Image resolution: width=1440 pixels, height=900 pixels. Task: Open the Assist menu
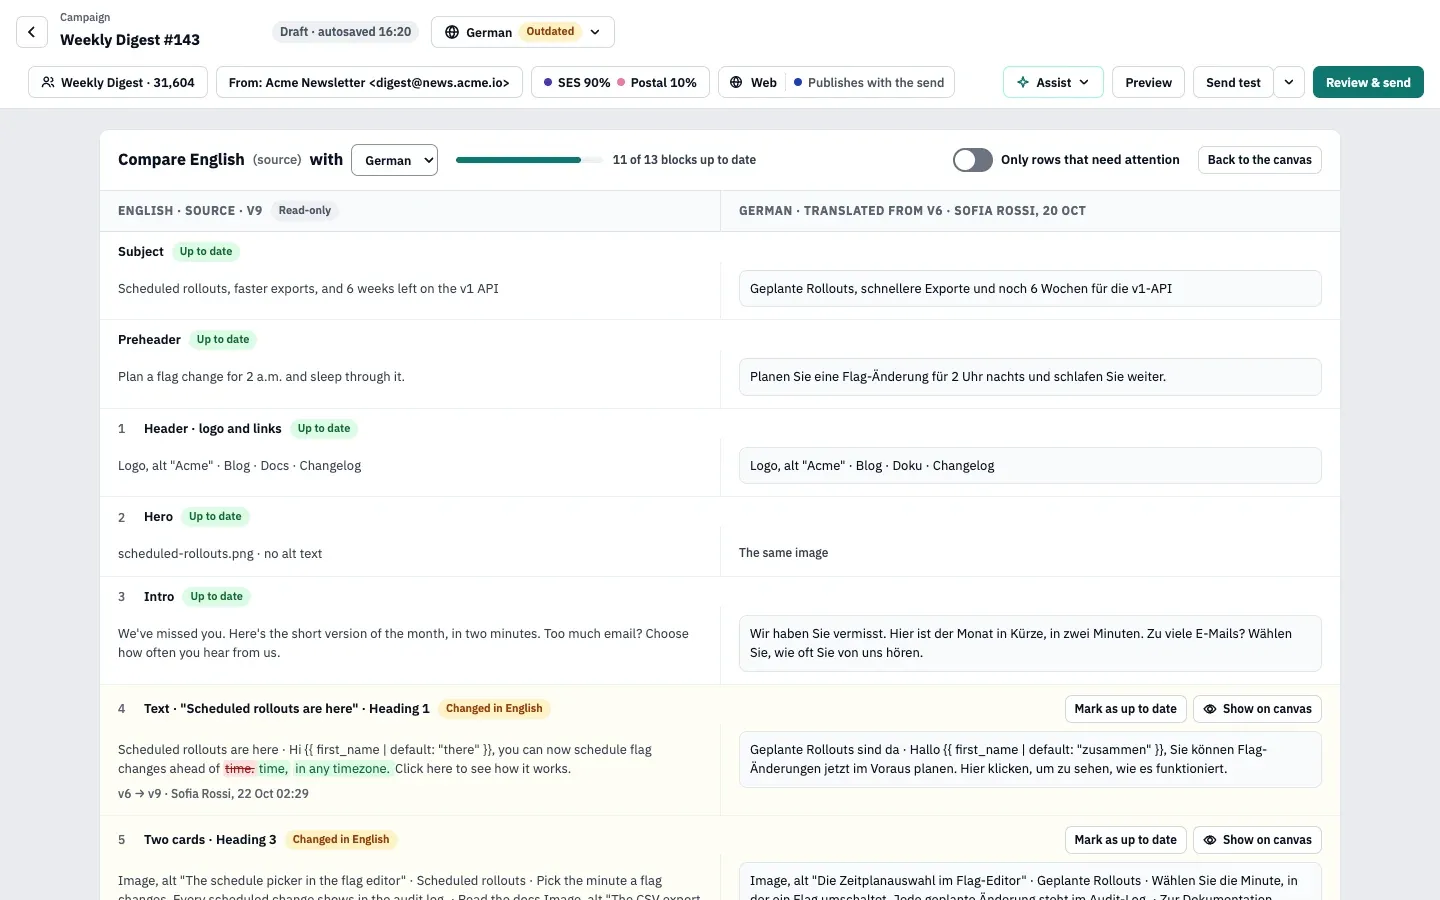click(x=1053, y=82)
